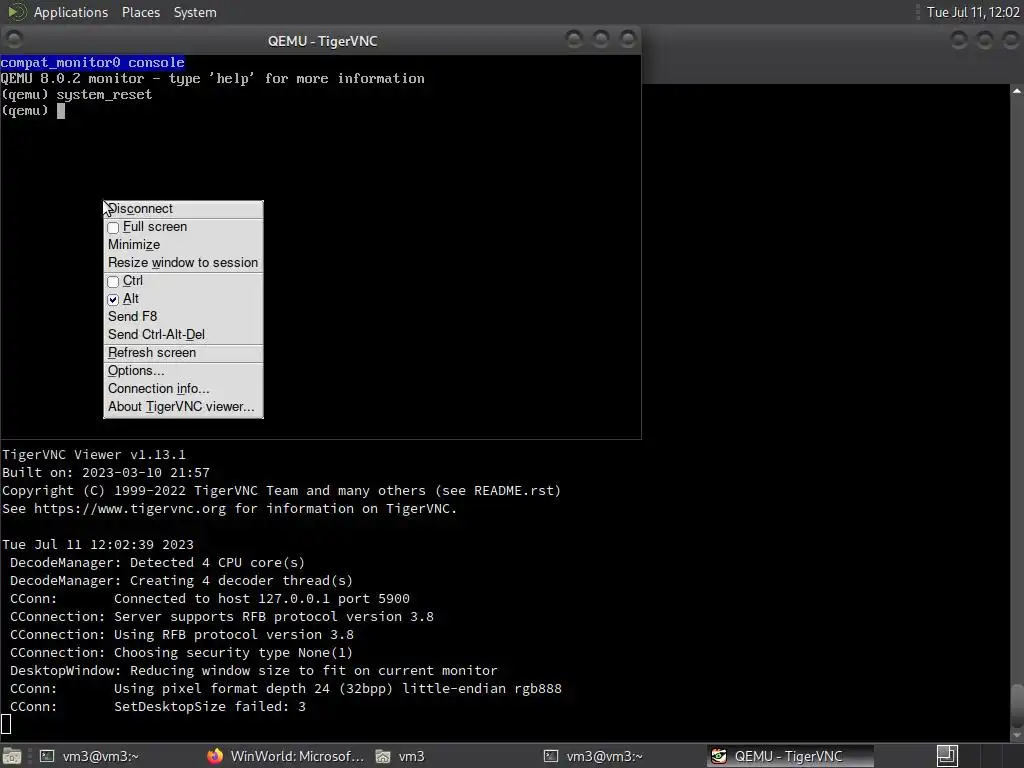
Task: Click the (qemu) system_reset line
Action: (x=77, y=95)
